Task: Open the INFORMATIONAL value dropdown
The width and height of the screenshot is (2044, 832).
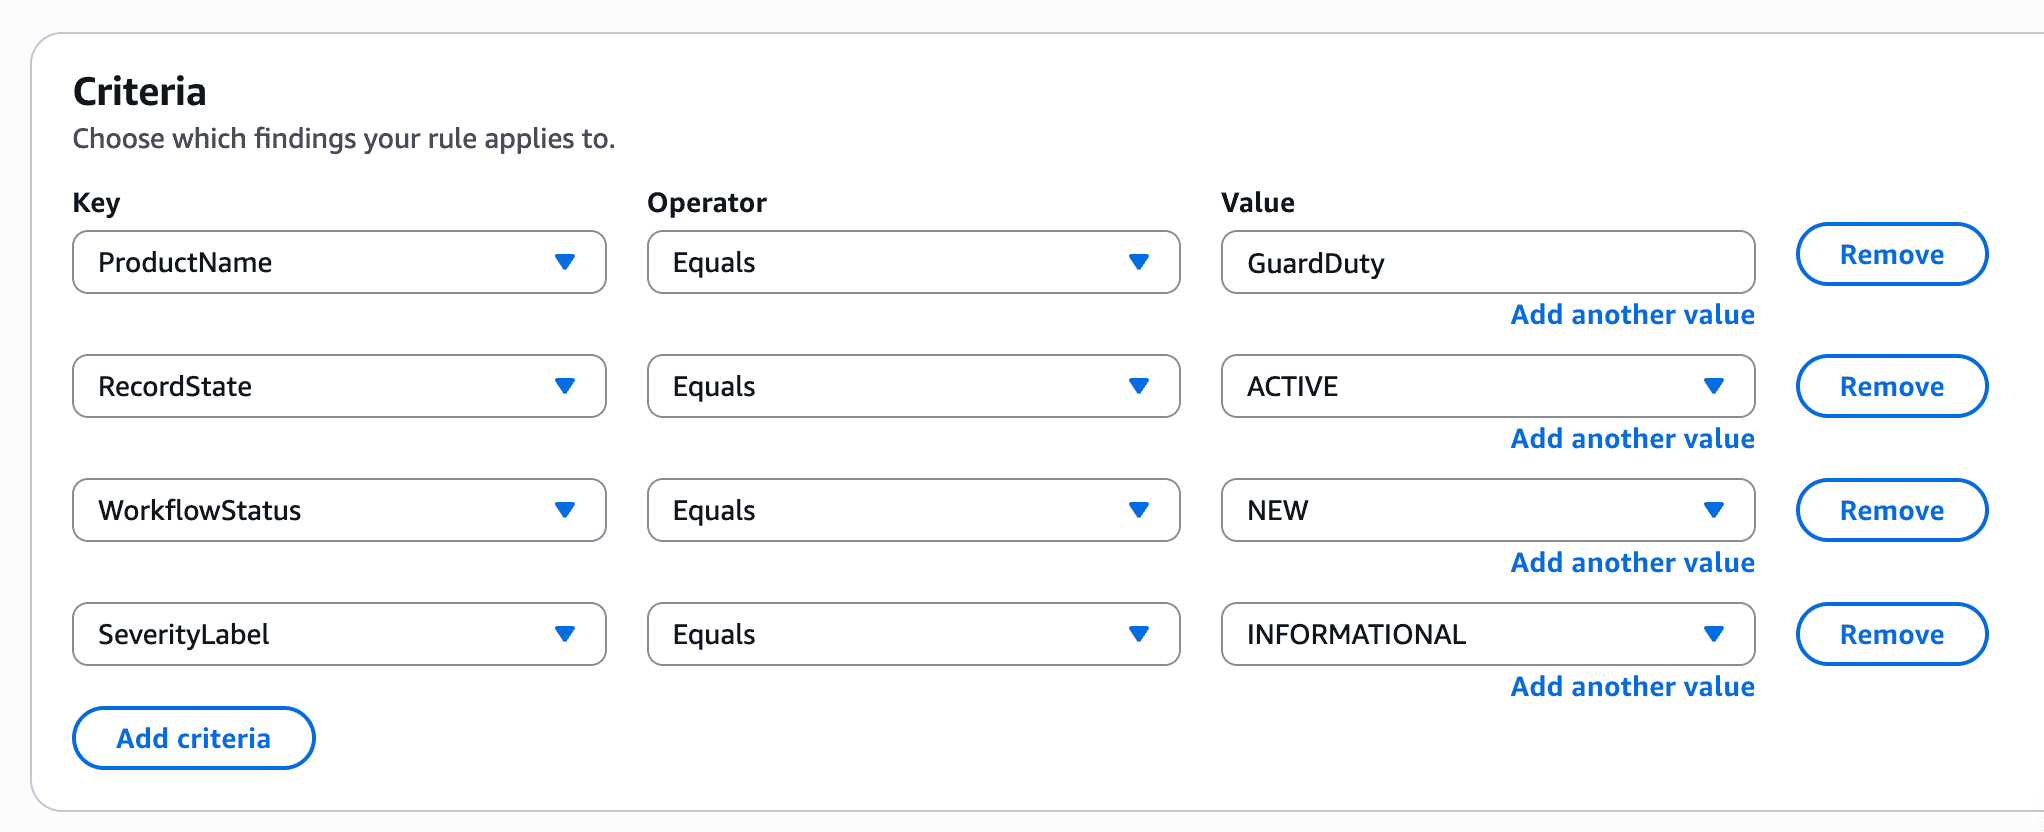Action: coord(1487,634)
